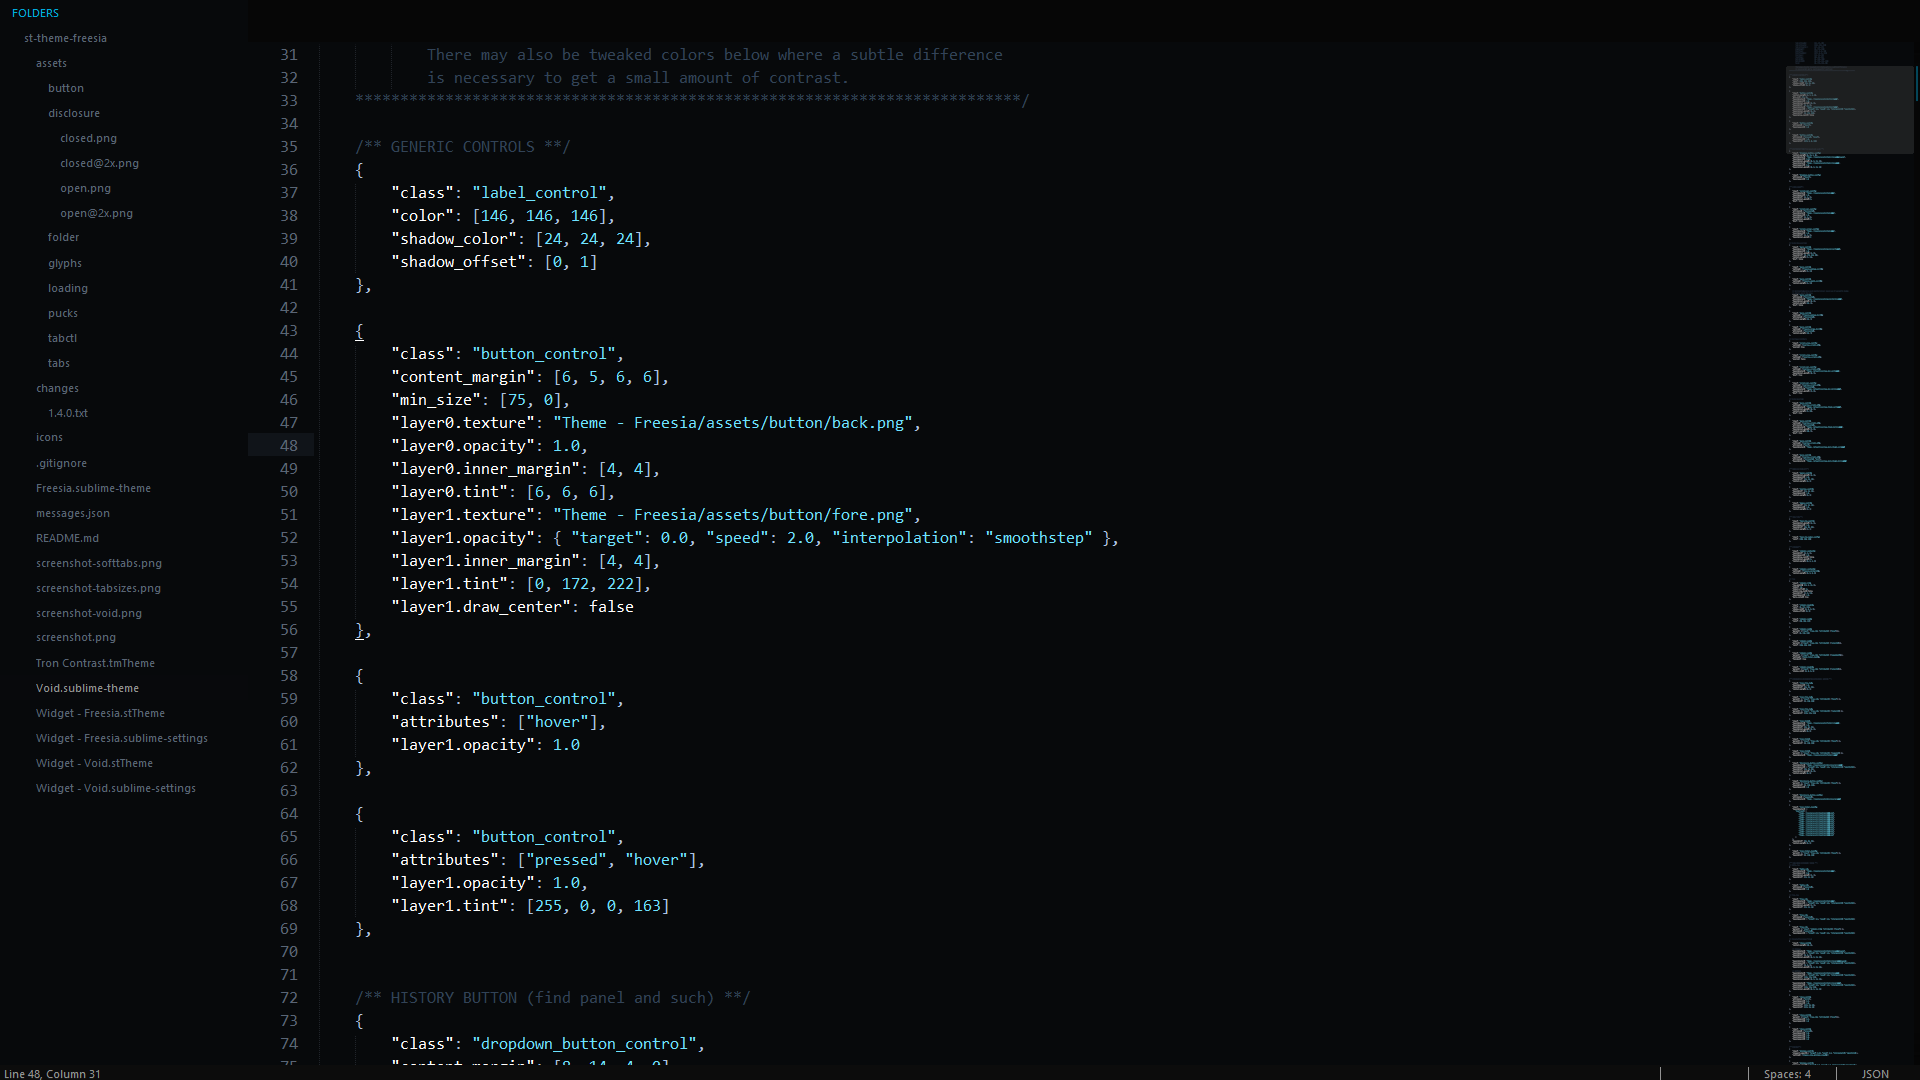Click line number 72 in gutter
Image resolution: width=1920 pixels, height=1080 pixels.
(x=289, y=997)
